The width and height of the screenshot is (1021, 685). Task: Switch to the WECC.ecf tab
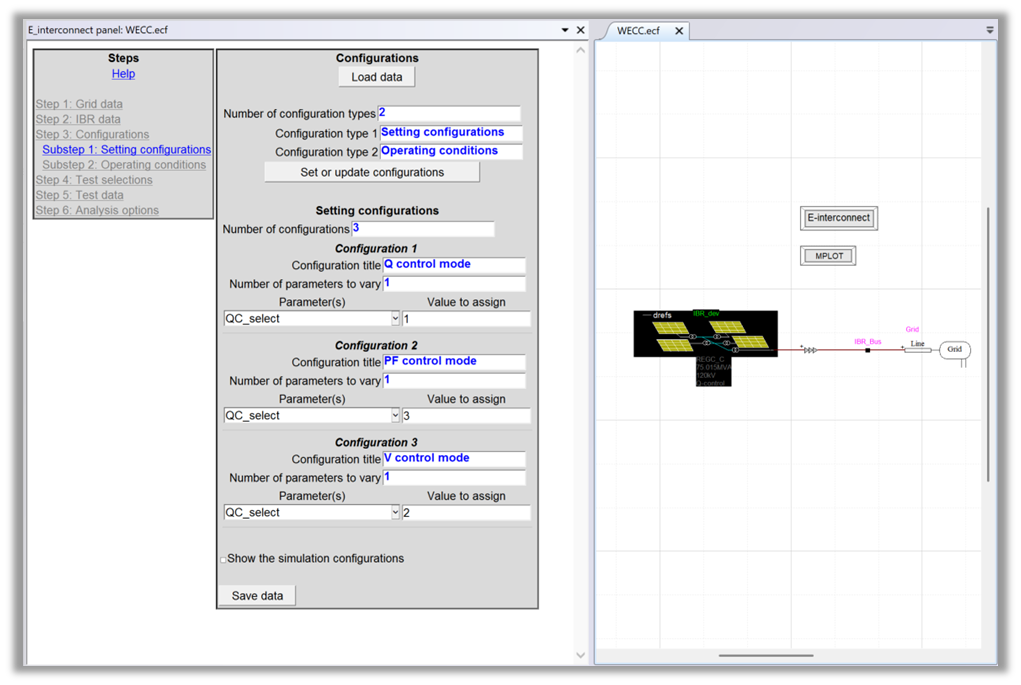638,31
